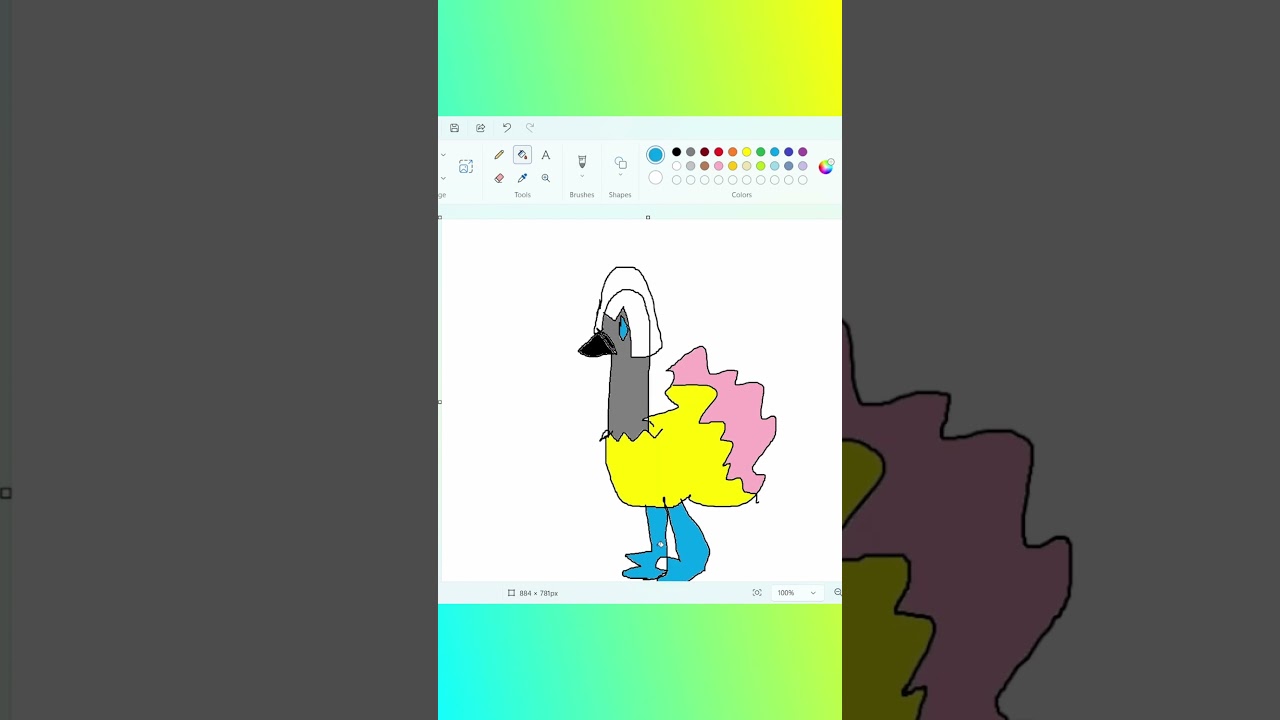This screenshot has height=720, width=1280.
Task: Open the Edit colors color wheel
Action: click(x=826, y=166)
